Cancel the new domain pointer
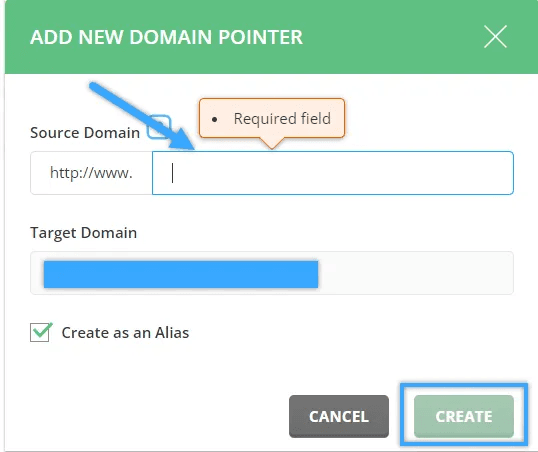 point(339,416)
